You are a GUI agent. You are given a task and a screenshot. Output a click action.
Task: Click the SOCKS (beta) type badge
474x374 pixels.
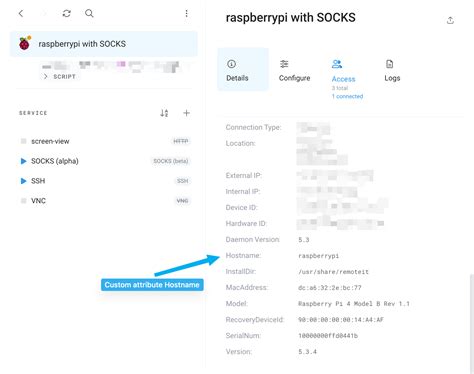pos(171,161)
